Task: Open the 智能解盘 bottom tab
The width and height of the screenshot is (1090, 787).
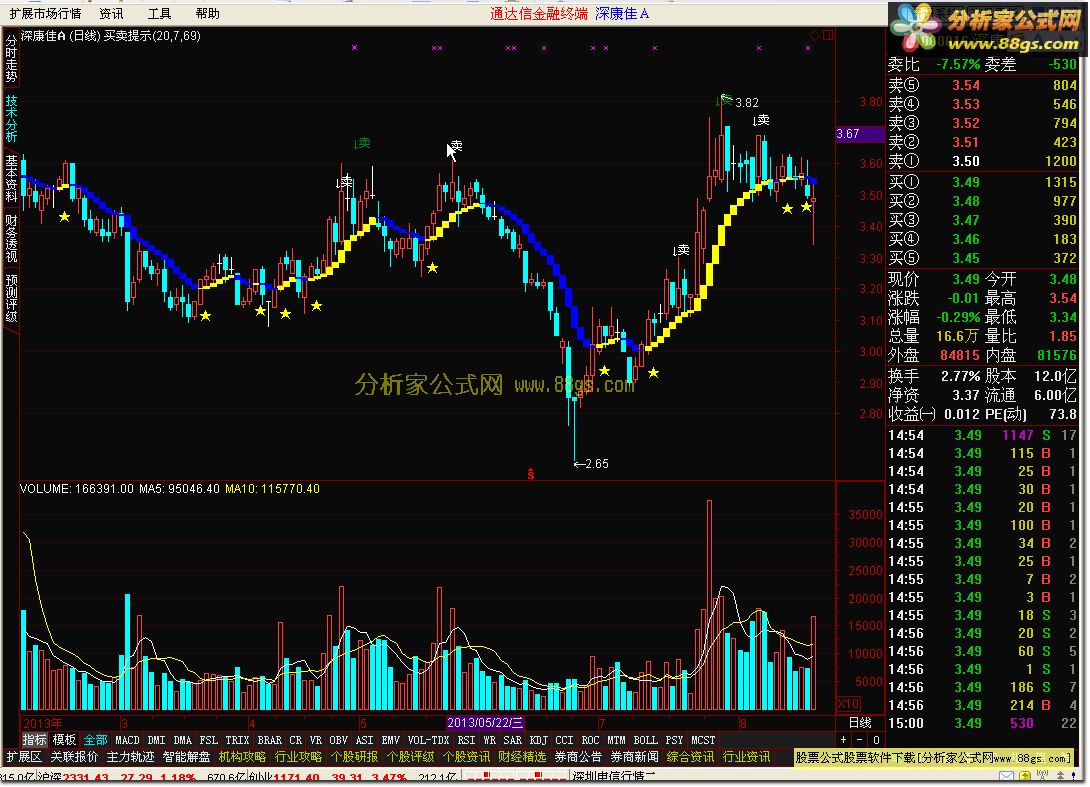Action: (x=186, y=757)
